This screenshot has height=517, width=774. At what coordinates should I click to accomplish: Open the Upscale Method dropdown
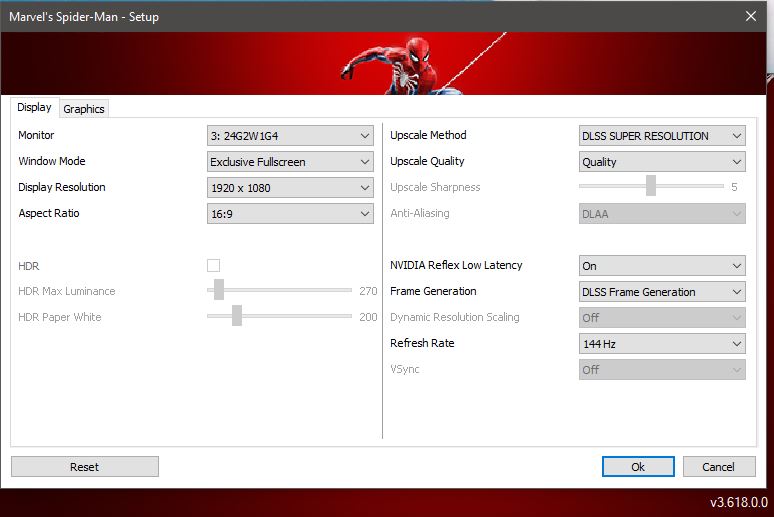pos(662,136)
